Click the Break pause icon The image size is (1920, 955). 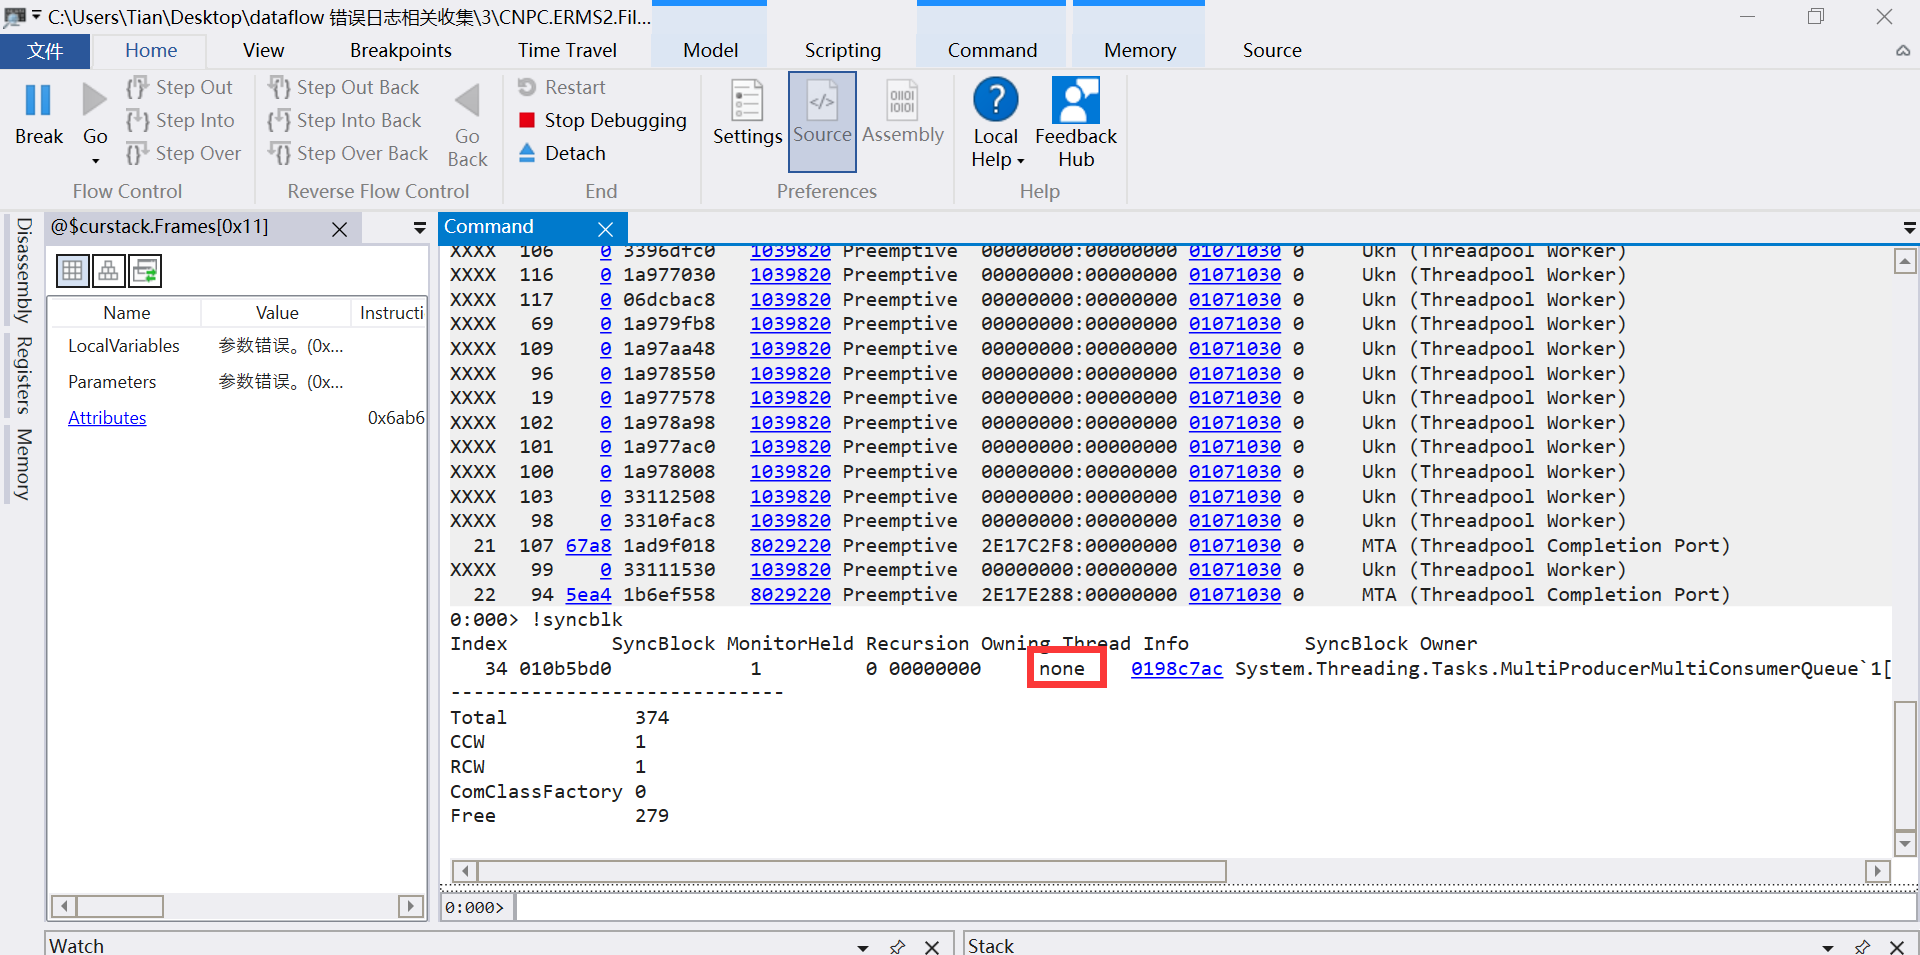pyautogui.click(x=38, y=101)
